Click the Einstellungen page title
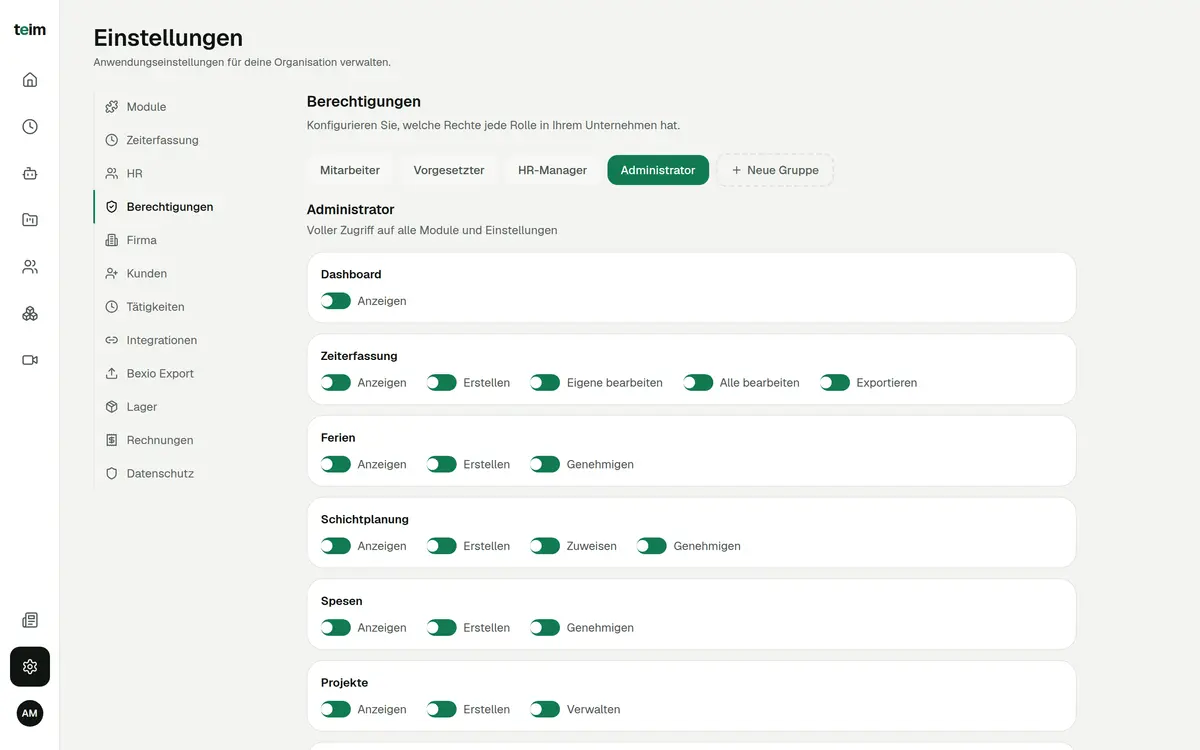 [168, 38]
